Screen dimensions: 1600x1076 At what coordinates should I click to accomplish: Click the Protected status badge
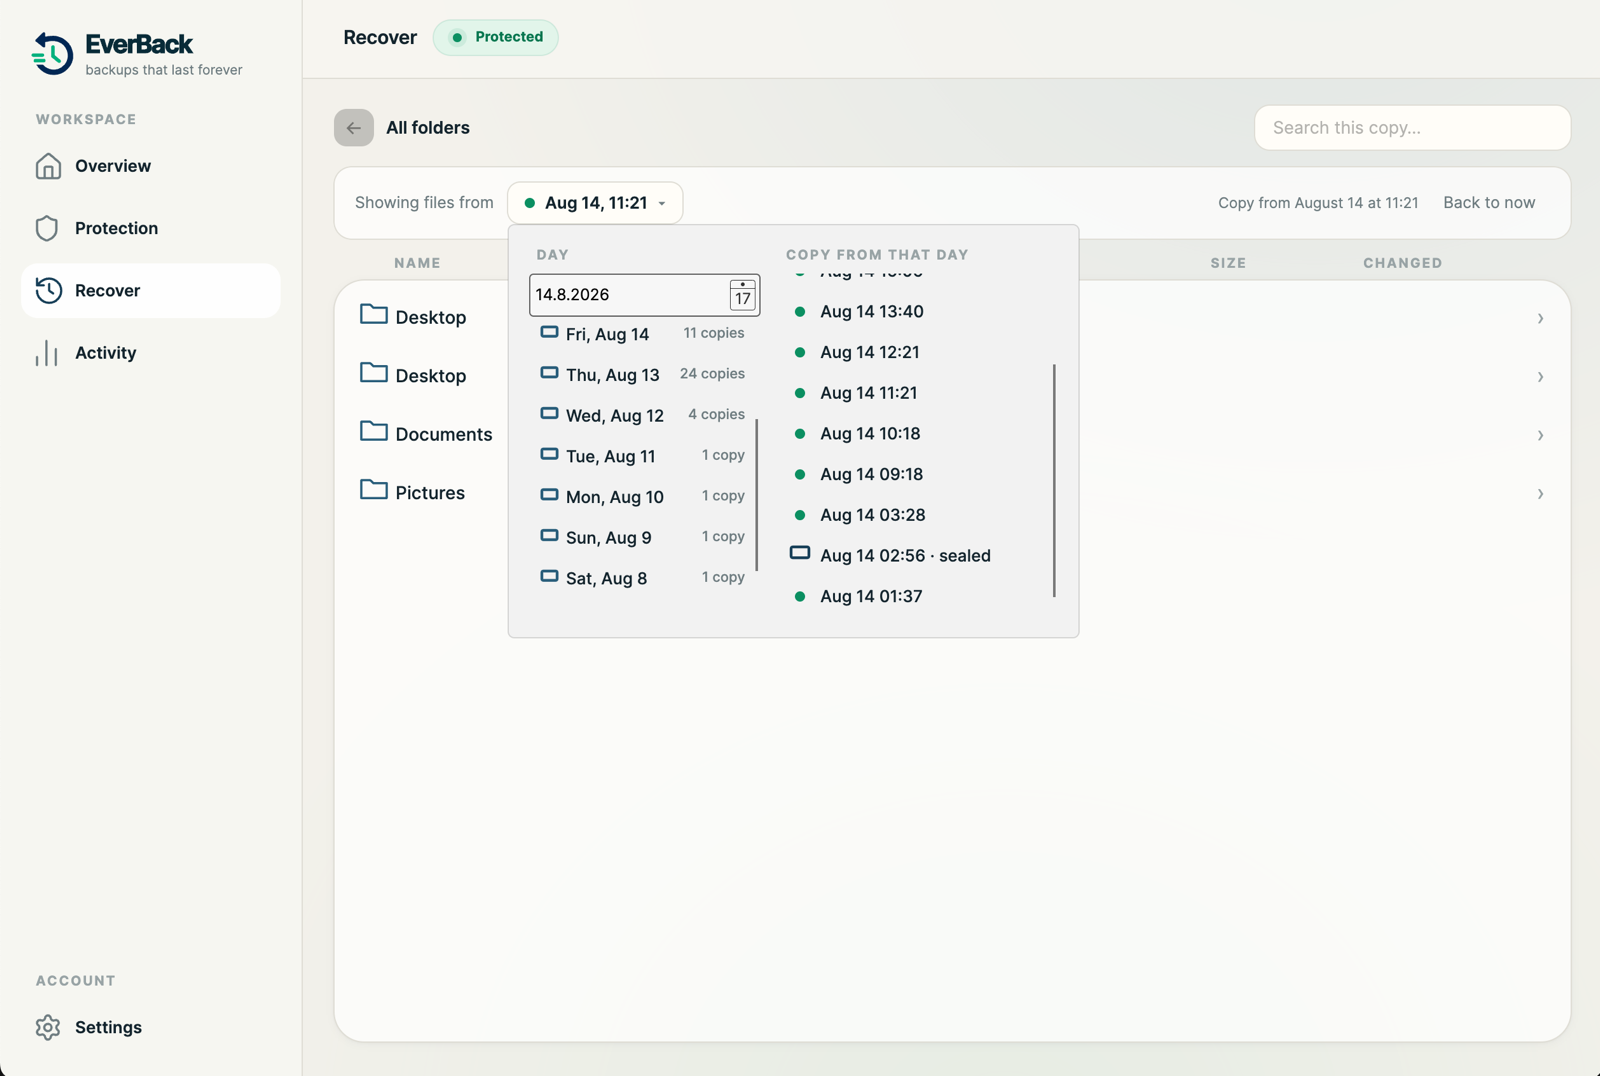(x=496, y=38)
